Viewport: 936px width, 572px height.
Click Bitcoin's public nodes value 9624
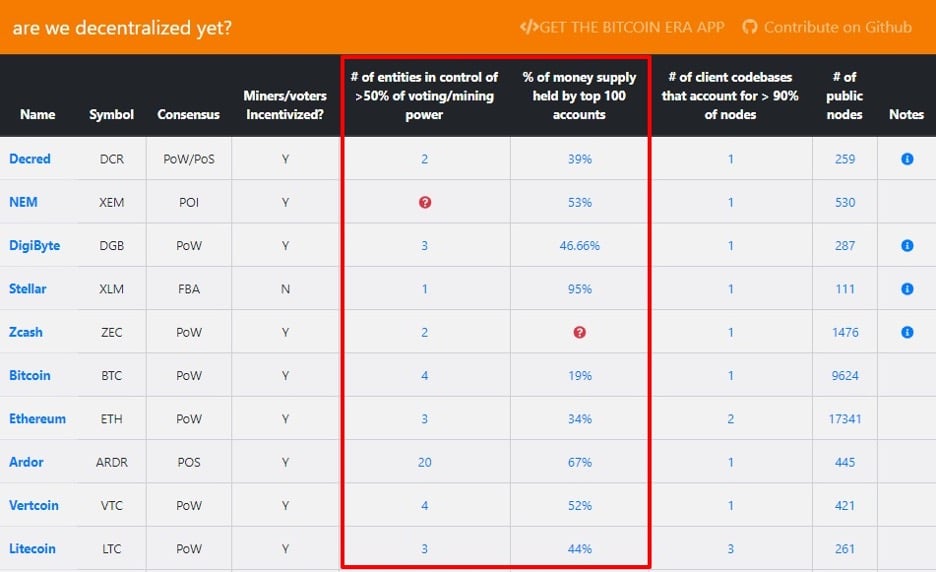[x=845, y=376]
